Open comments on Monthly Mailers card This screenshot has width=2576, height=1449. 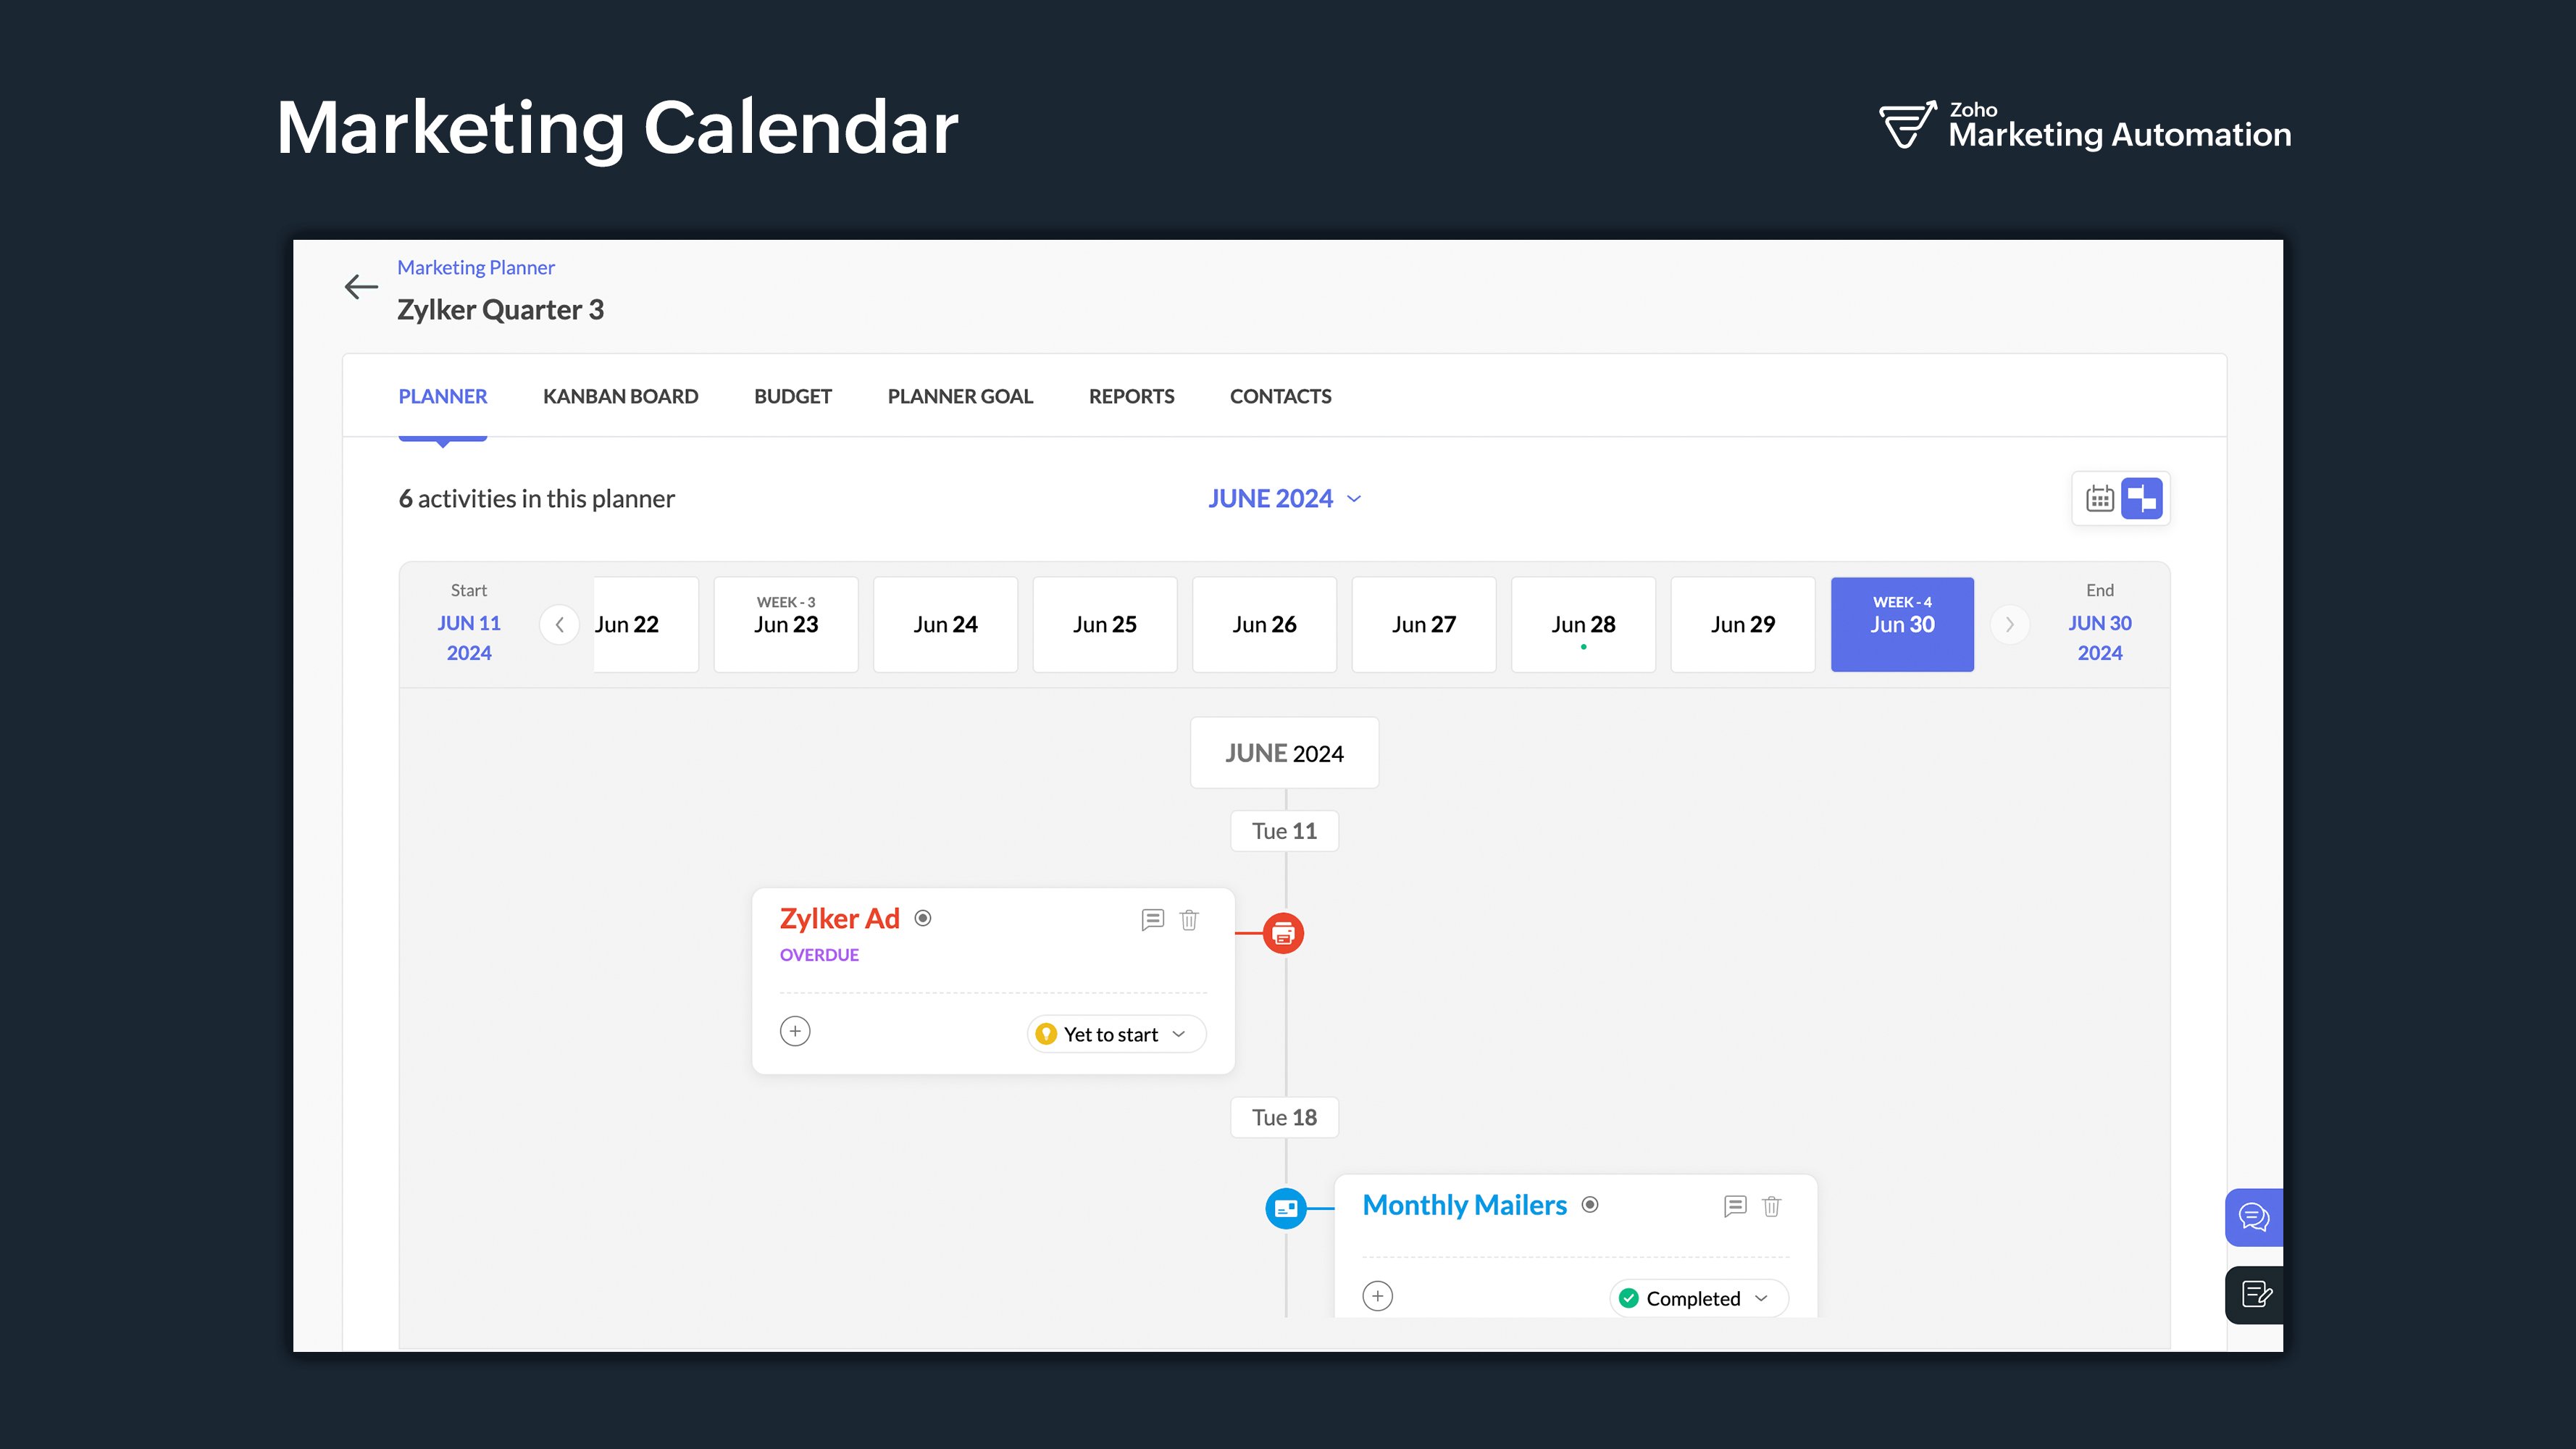pos(1735,1206)
